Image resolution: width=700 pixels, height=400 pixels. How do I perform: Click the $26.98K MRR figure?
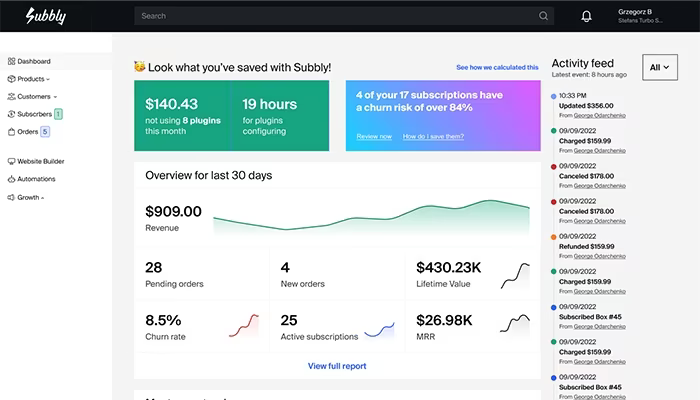444,321
